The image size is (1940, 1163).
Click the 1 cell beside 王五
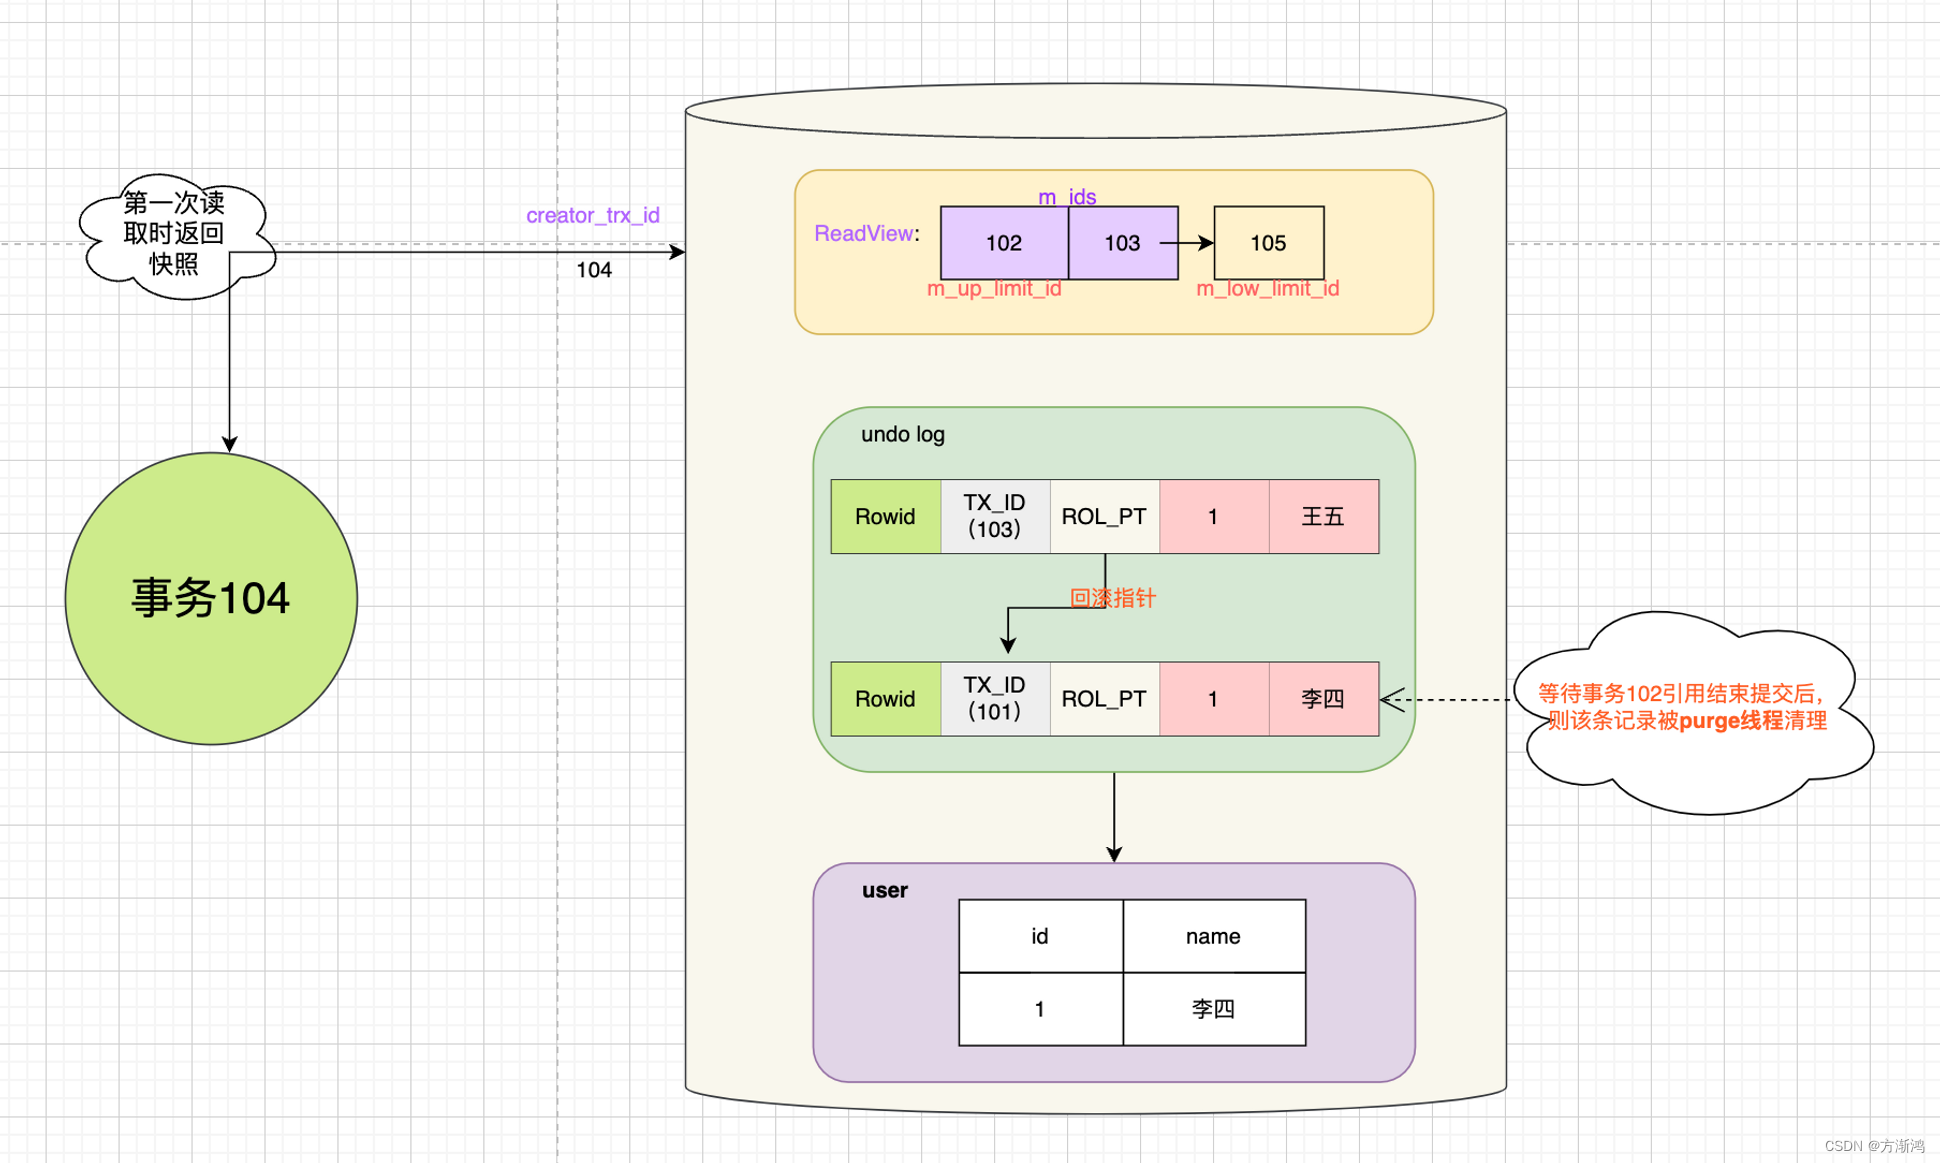pyautogui.click(x=1214, y=517)
